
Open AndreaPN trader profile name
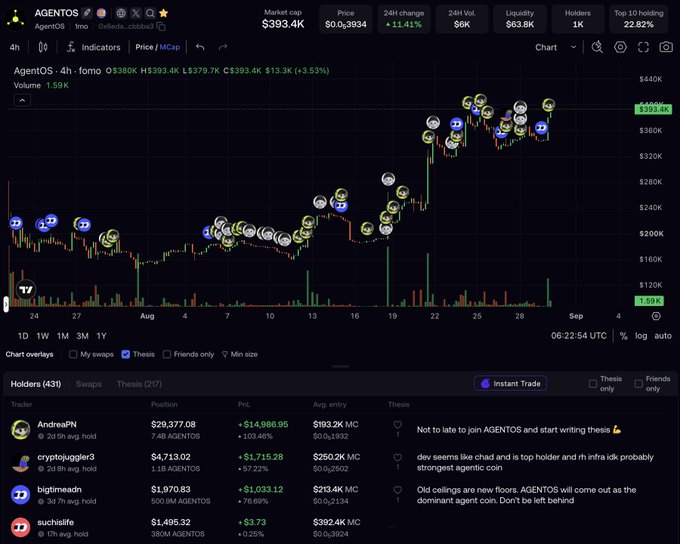(x=57, y=424)
